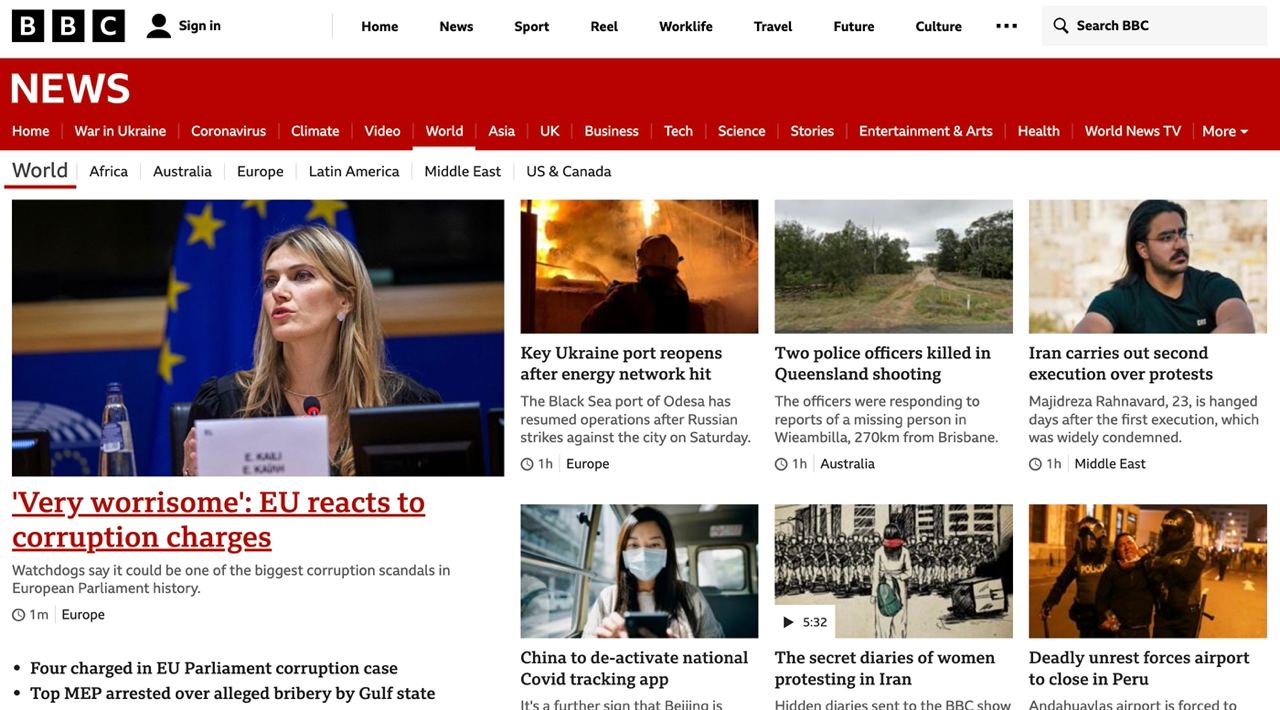The height and width of the screenshot is (710, 1280).
Task: Select the World tab in news bar
Action: [x=444, y=131]
